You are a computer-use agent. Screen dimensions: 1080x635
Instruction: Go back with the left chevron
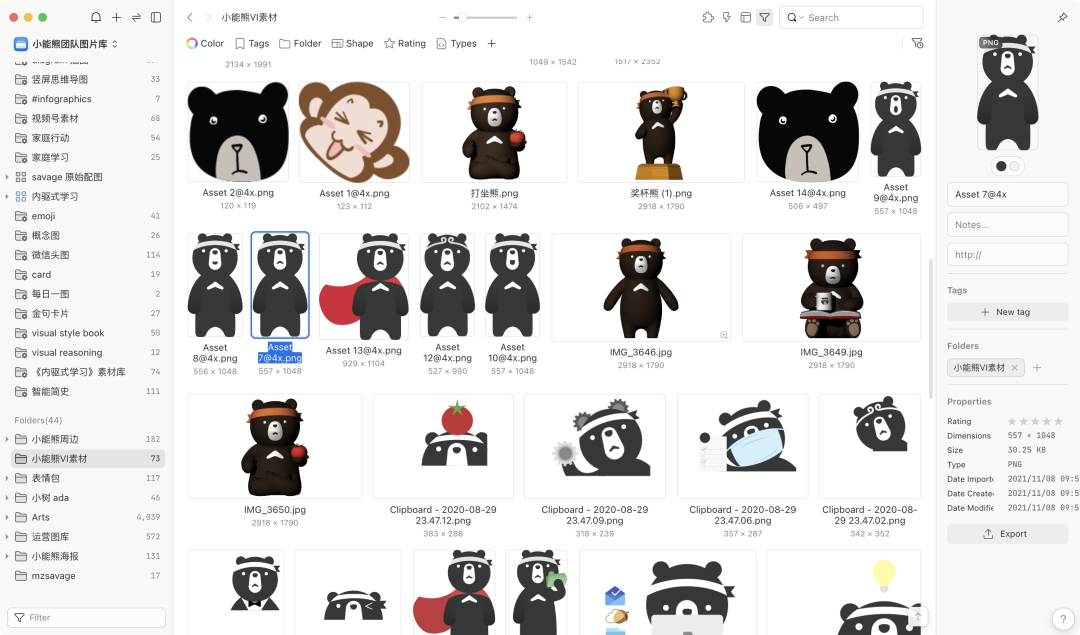190,17
